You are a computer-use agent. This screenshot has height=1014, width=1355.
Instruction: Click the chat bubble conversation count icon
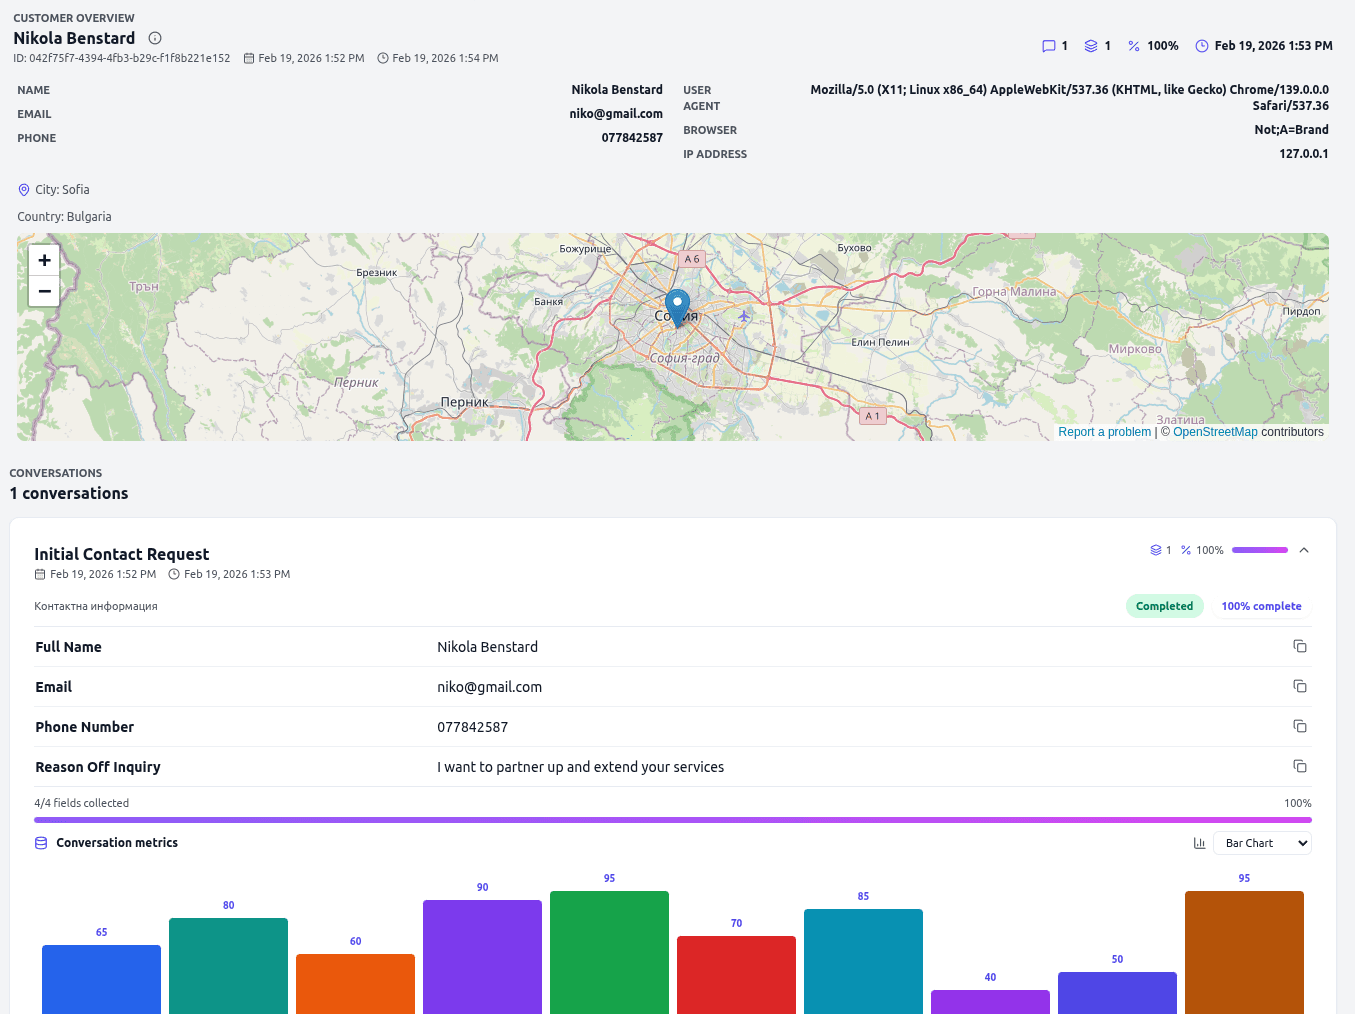pos(1048,45)
